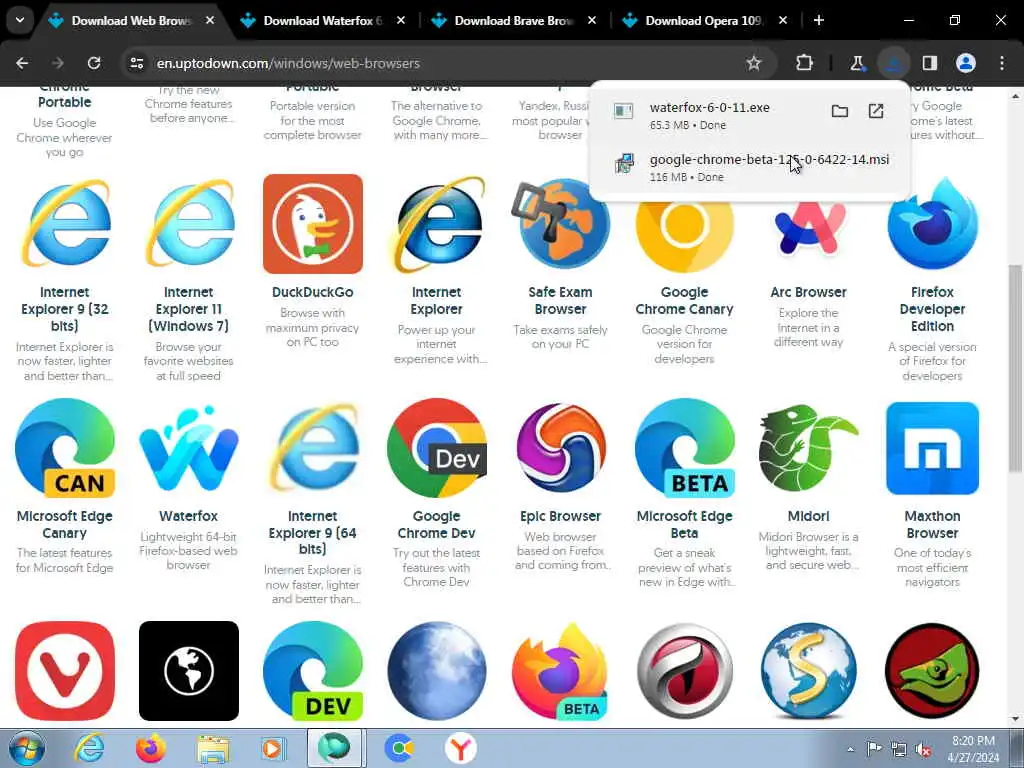Open the Firefox BETA icon
This screenshot has width=1024, height=768.
click(x=560, y=671)
